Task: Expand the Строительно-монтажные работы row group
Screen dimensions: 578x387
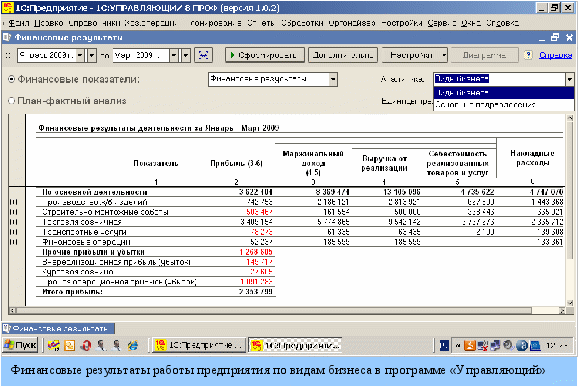Action: pyautogui.click(x=13, y=212)
